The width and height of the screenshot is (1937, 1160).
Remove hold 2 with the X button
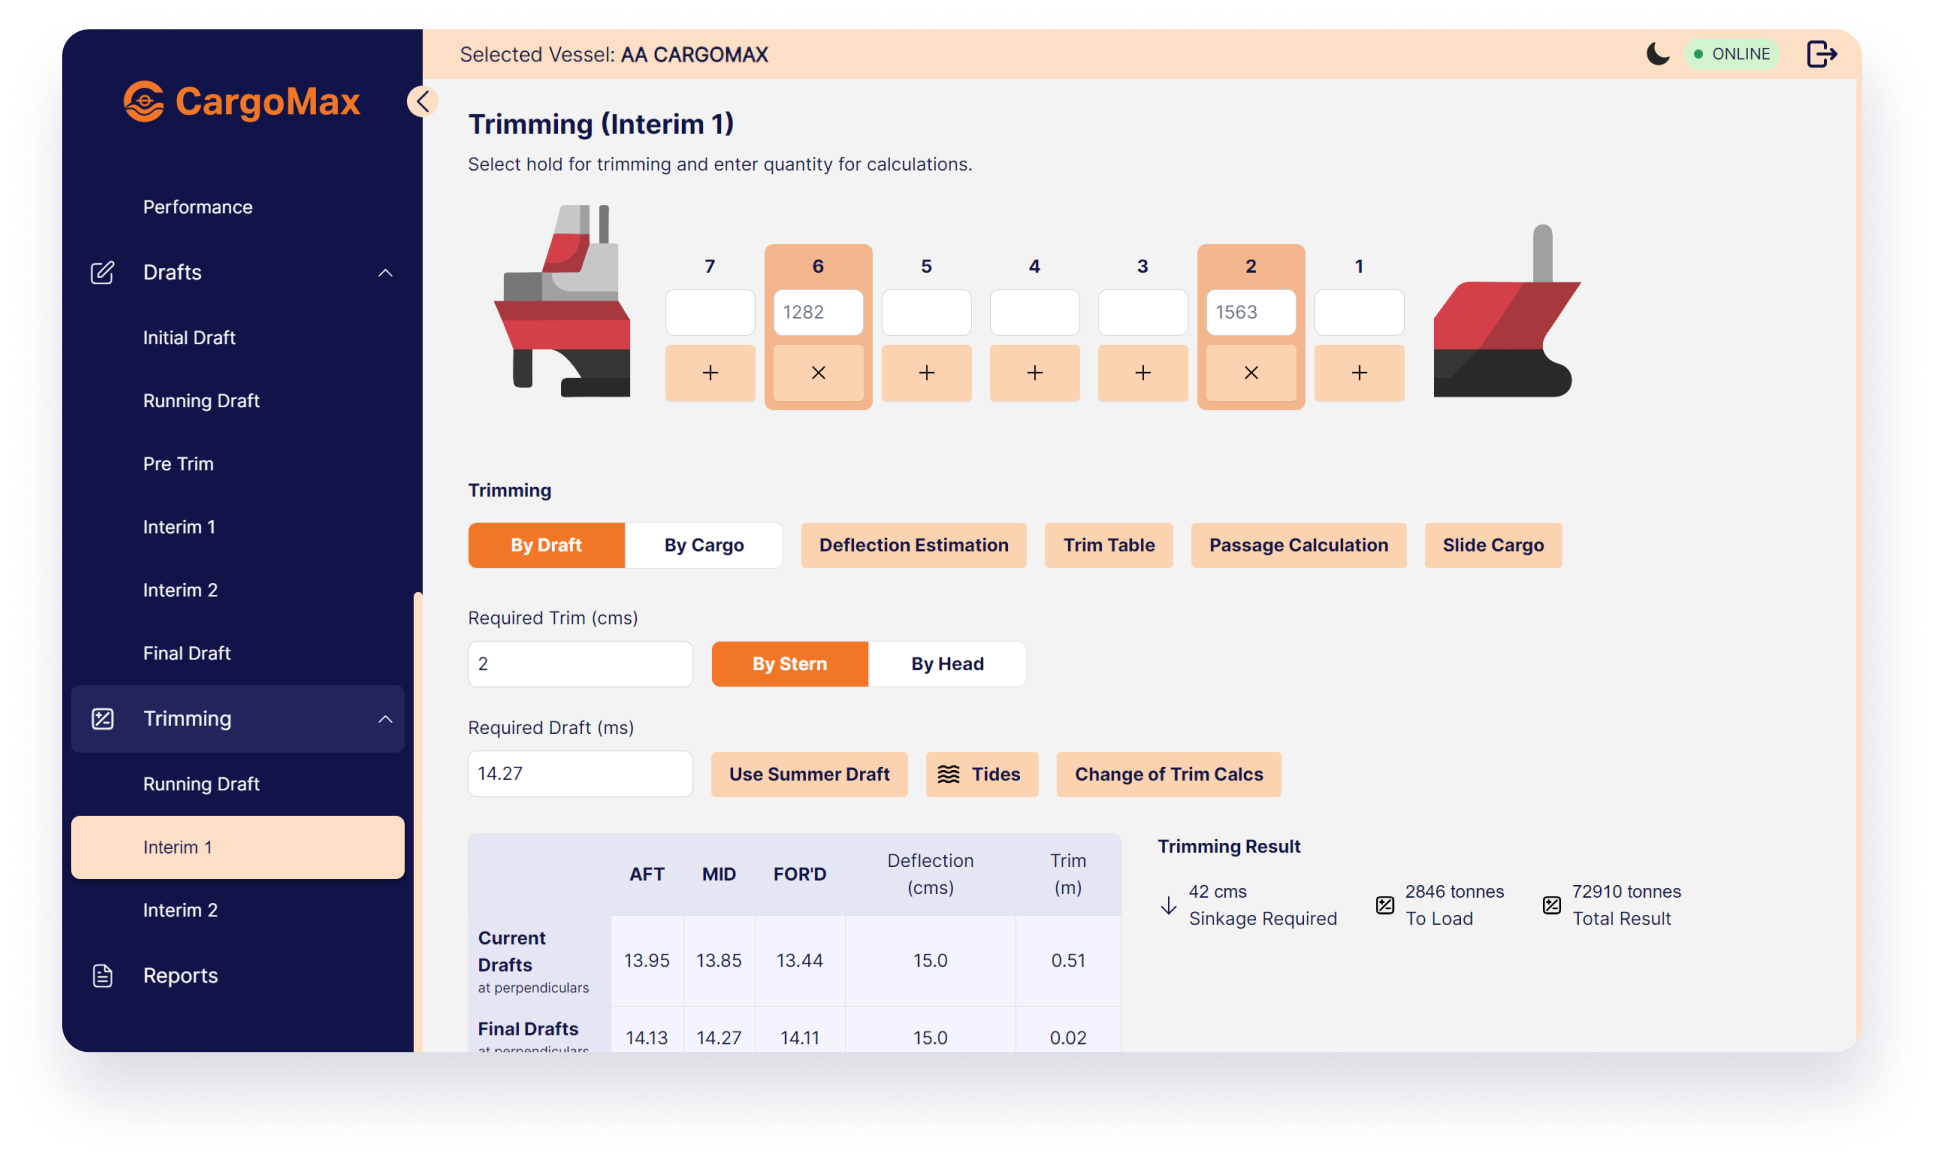click(1251, 373)
